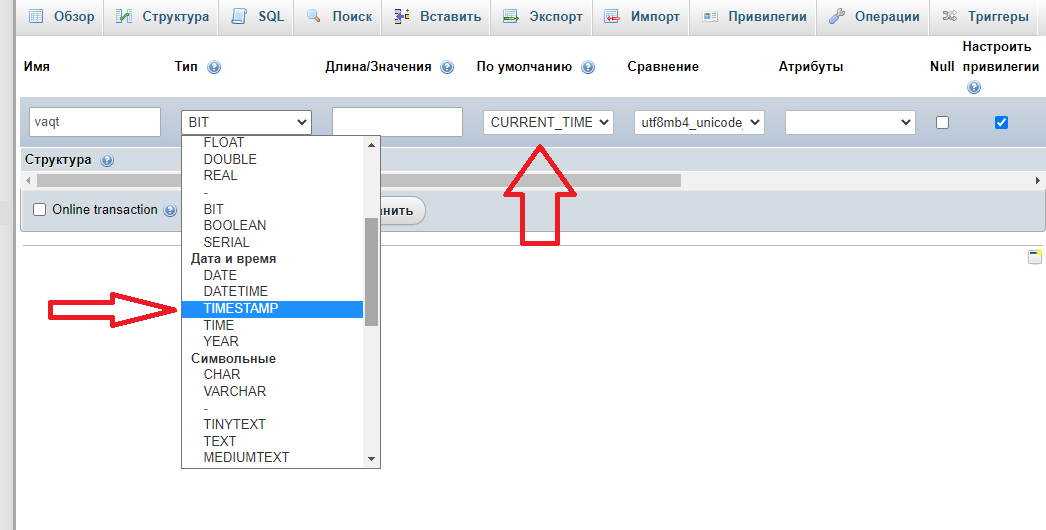The height and width of the screenshot is (530, 1046).
Task: Click the help icon under Настроить привилегии
Action: coord(974,88)
